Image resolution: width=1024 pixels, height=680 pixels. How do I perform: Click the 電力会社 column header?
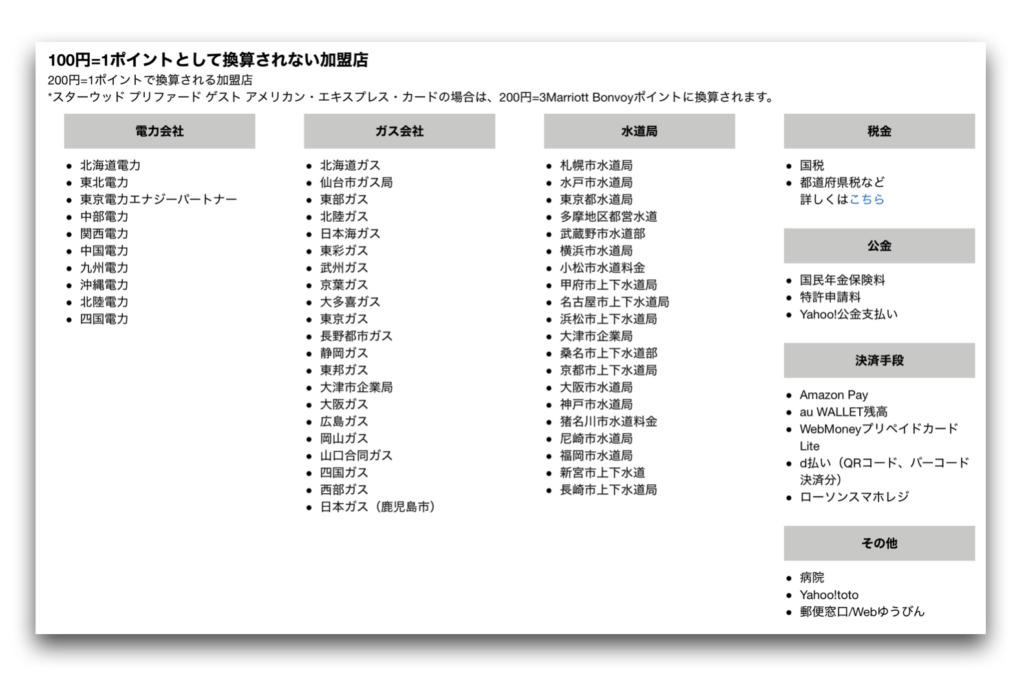pyautogui.click(x=159, y=131)
